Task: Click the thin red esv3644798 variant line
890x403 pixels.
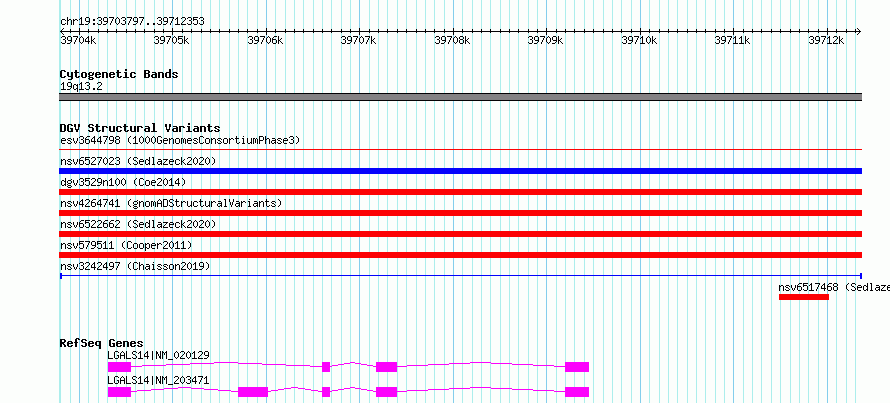Action: pos(461,150)
